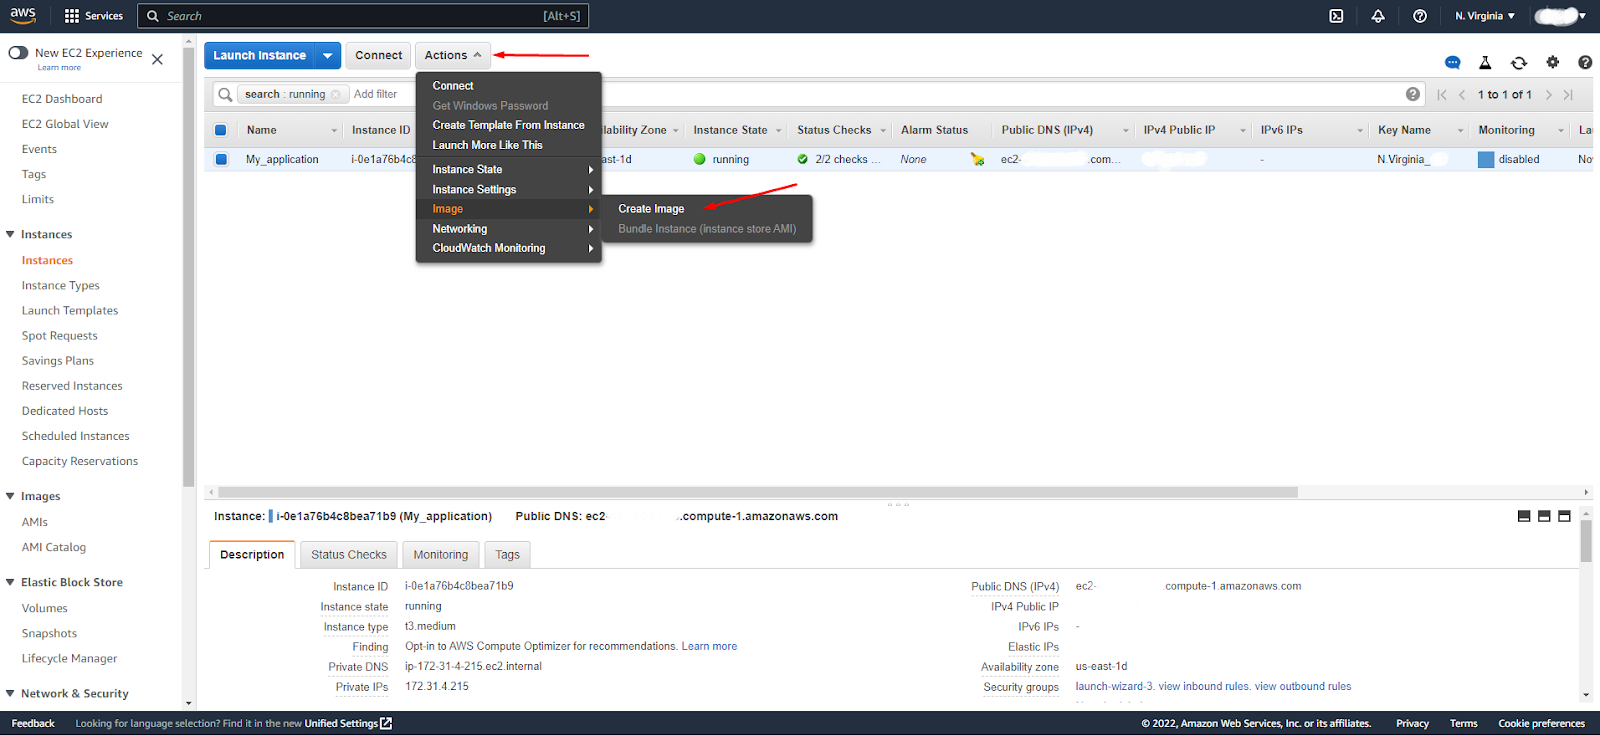Collapse the Network & Security section
This screenshot has width=1600, height=736.
coord(10,693)
